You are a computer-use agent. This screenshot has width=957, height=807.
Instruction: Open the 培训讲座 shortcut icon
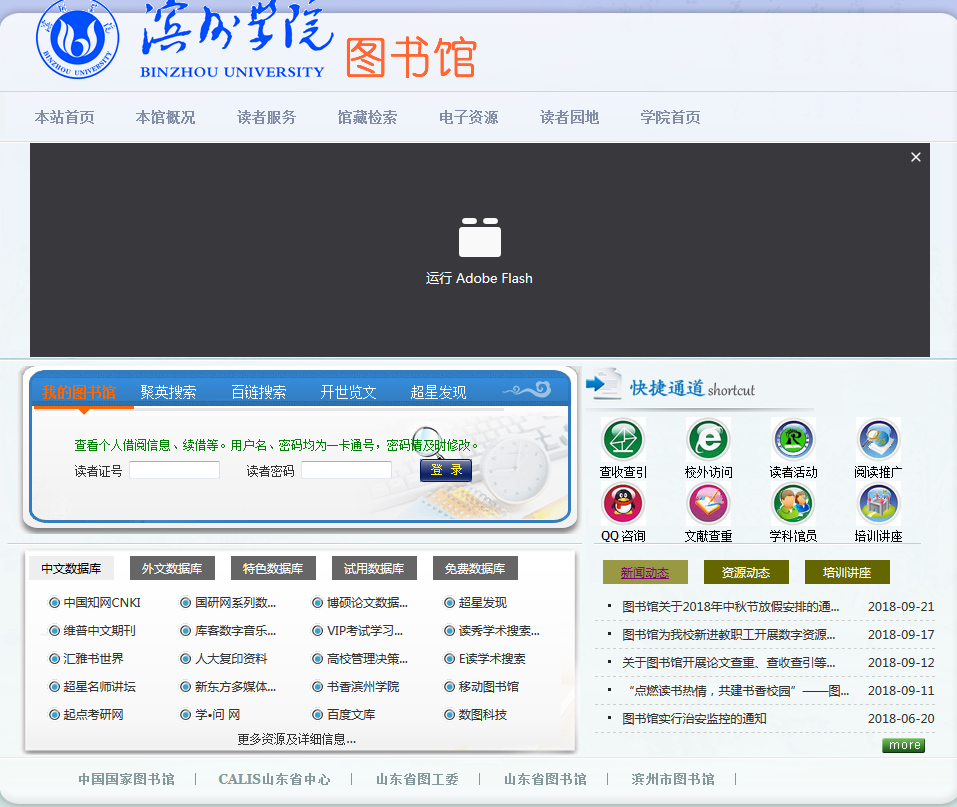(x=878, y=503)
